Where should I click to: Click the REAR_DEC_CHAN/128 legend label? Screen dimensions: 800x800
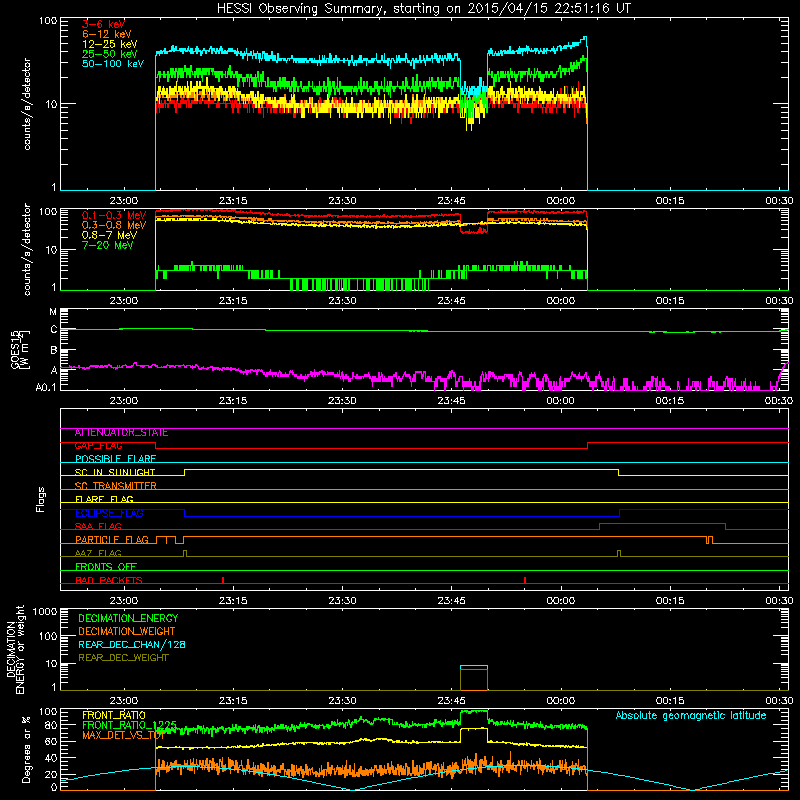[132, 645]
